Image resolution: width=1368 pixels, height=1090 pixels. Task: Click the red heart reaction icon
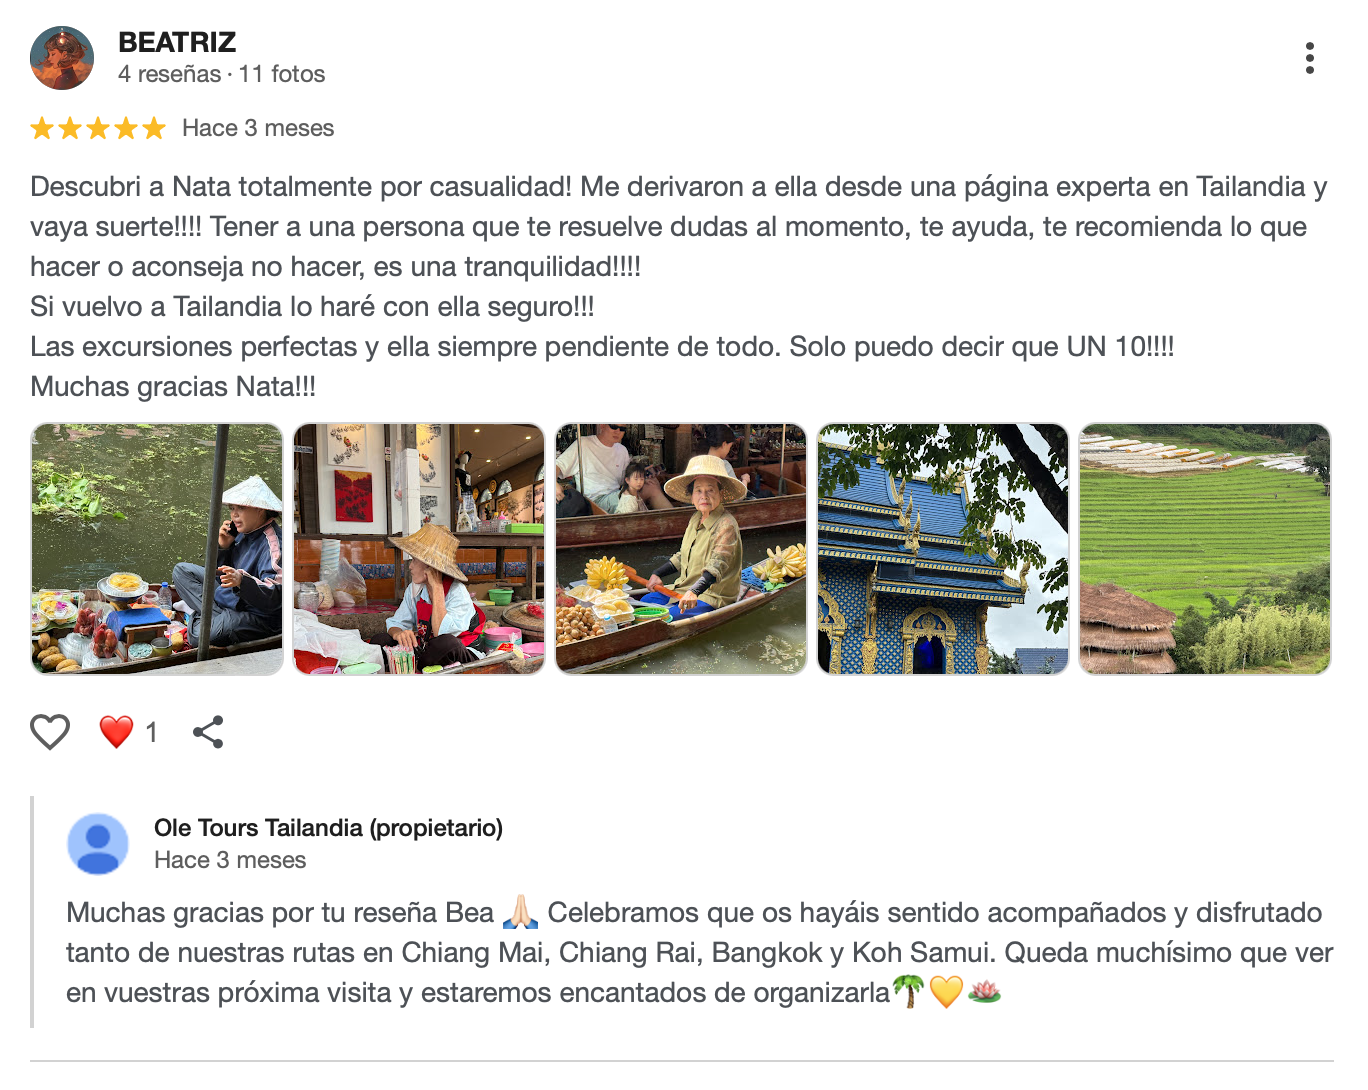click(x=116, y=732)
